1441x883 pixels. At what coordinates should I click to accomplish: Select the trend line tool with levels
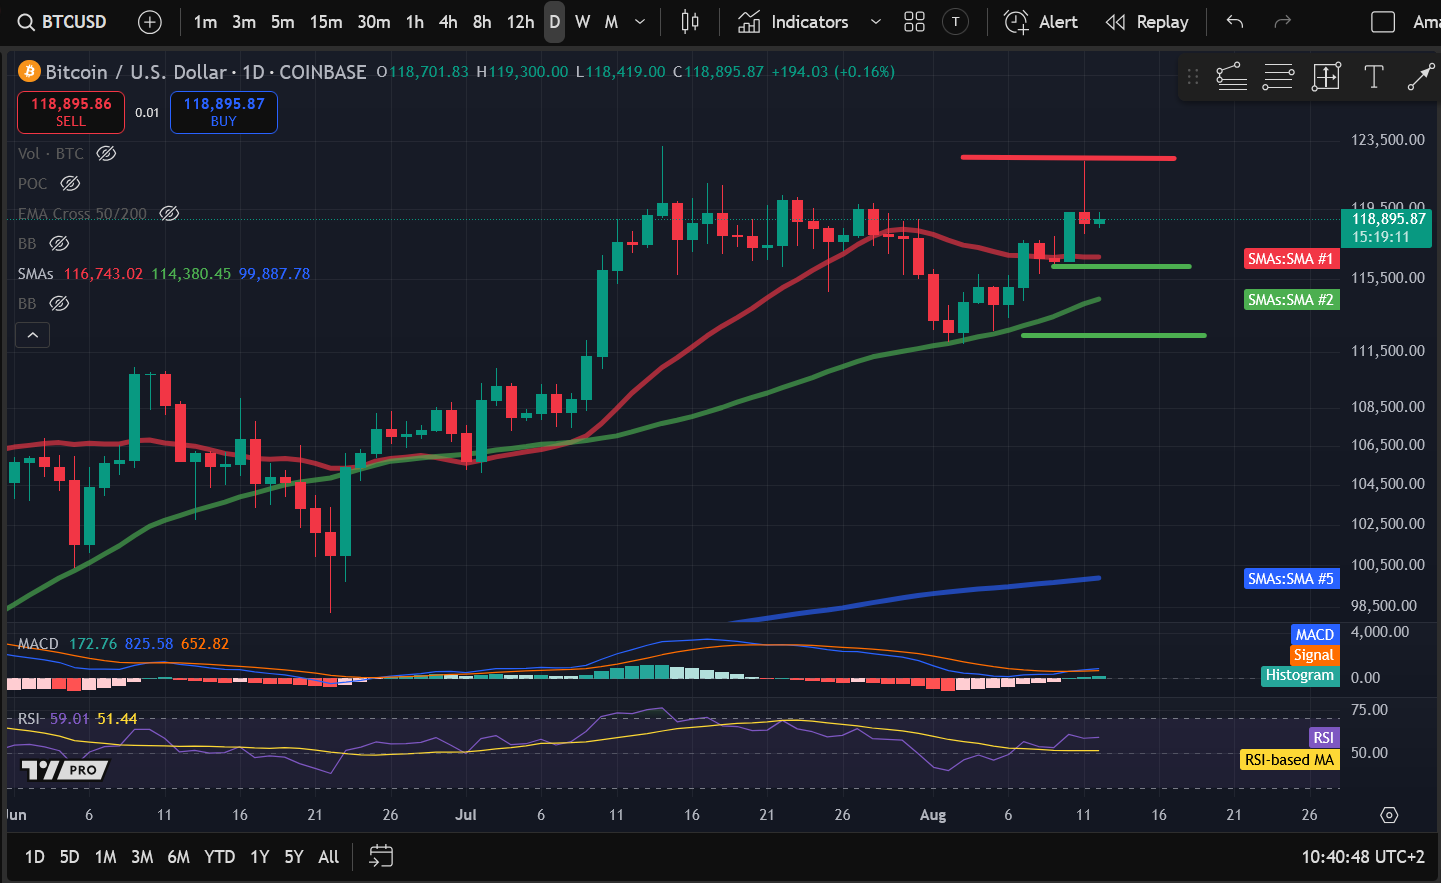[1232, 77]
